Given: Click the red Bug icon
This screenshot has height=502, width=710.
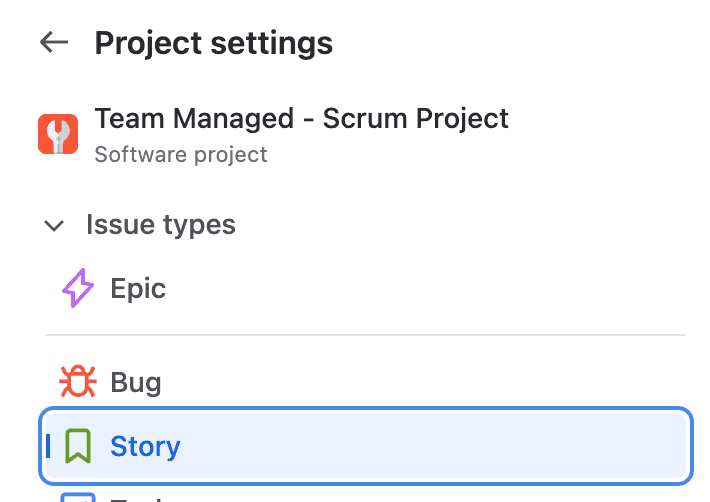Looking at the screenshot, I should 77,382.
